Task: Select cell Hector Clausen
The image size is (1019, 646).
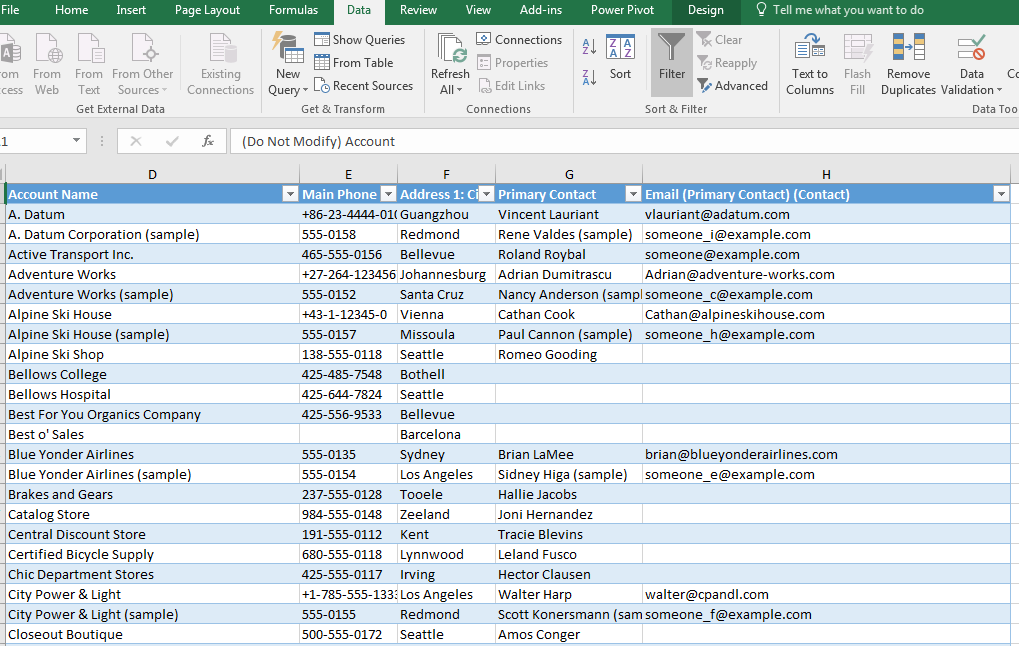Action: point(569,575)
